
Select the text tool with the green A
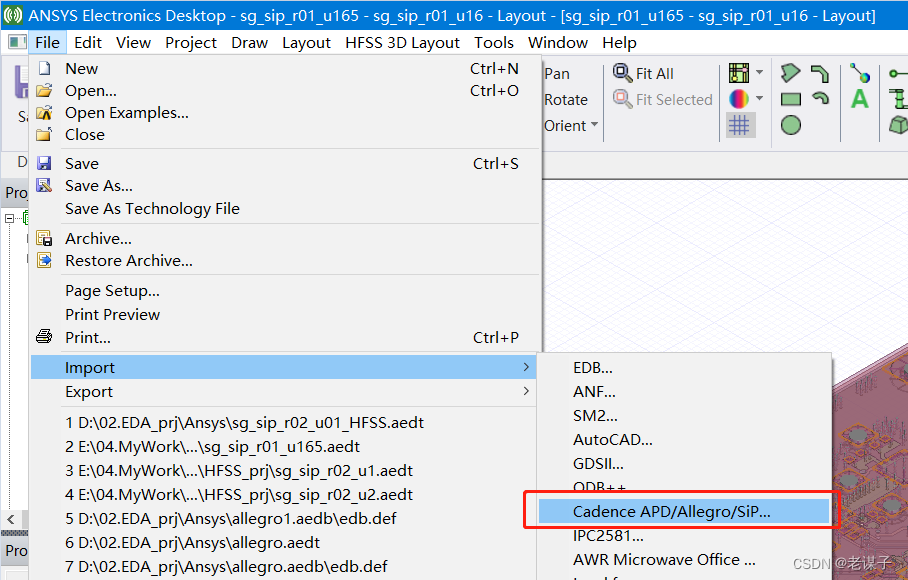click(860, 98)
